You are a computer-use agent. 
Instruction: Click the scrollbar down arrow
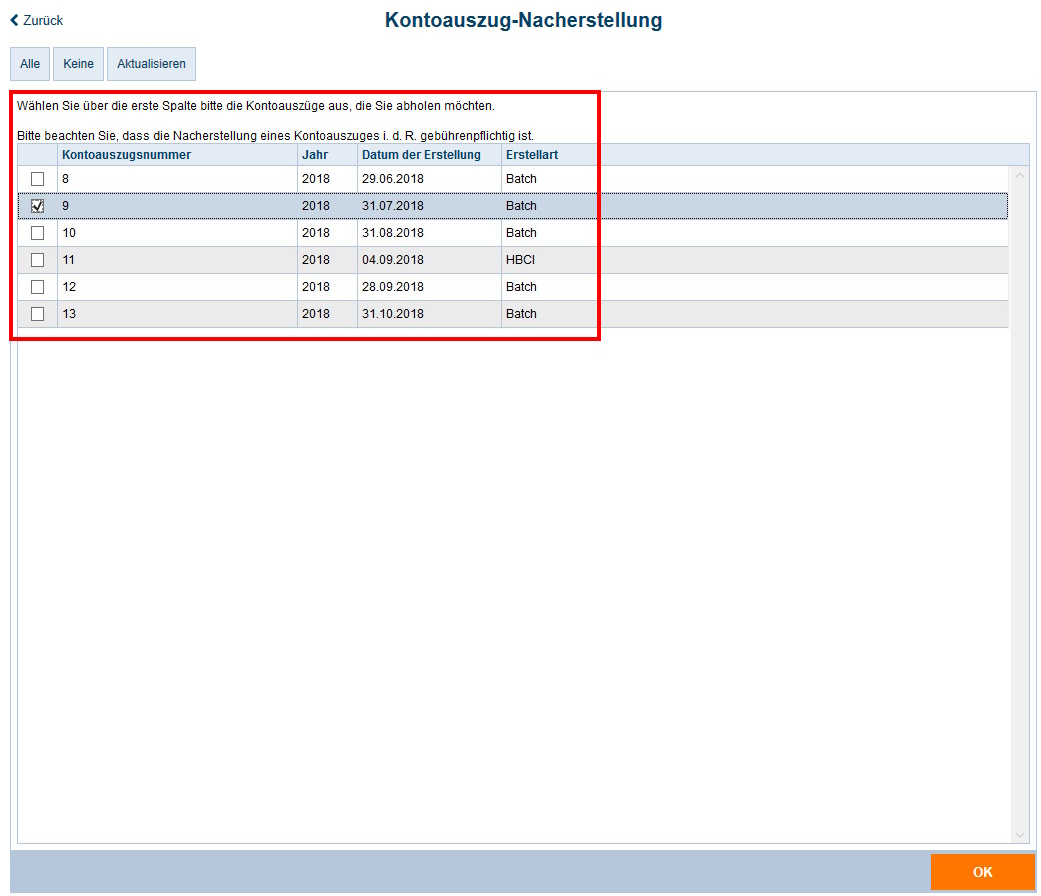(1022, 835)
